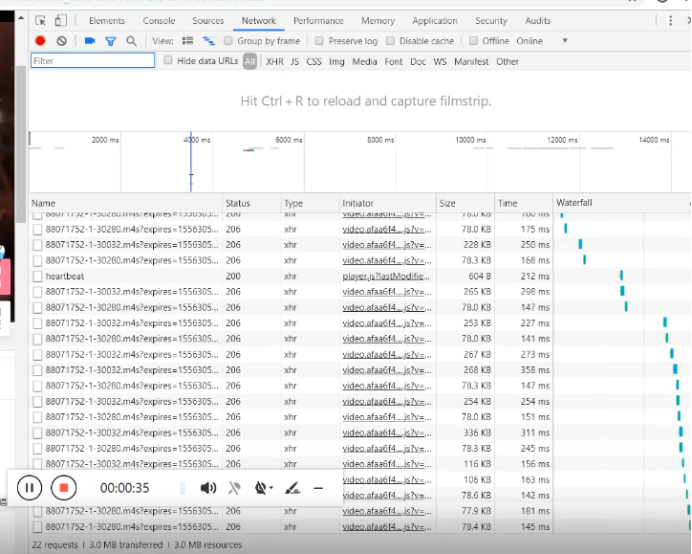The image size is (692, 554).
Task: Focus the Filter text input
Action: click(93, 60)
